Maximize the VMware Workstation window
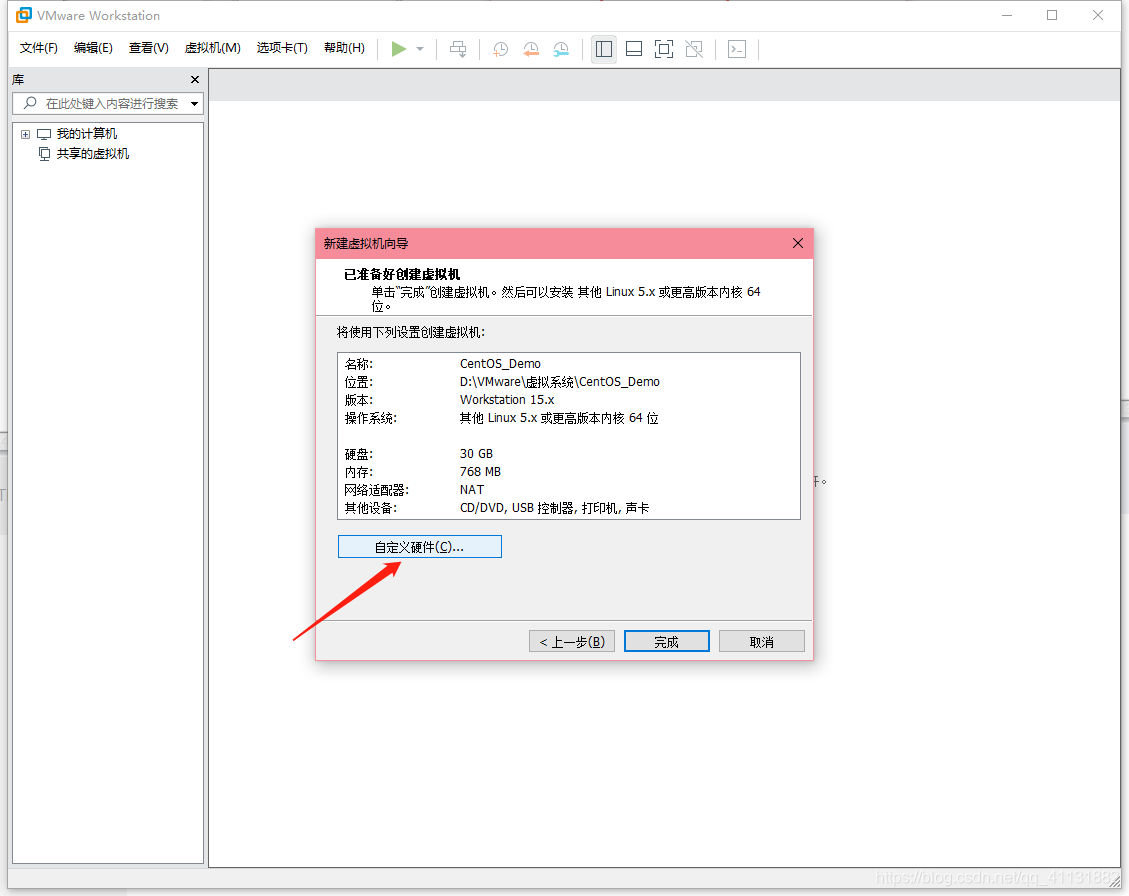This screenshot has height=896, width=1129. click(1052, 15)
